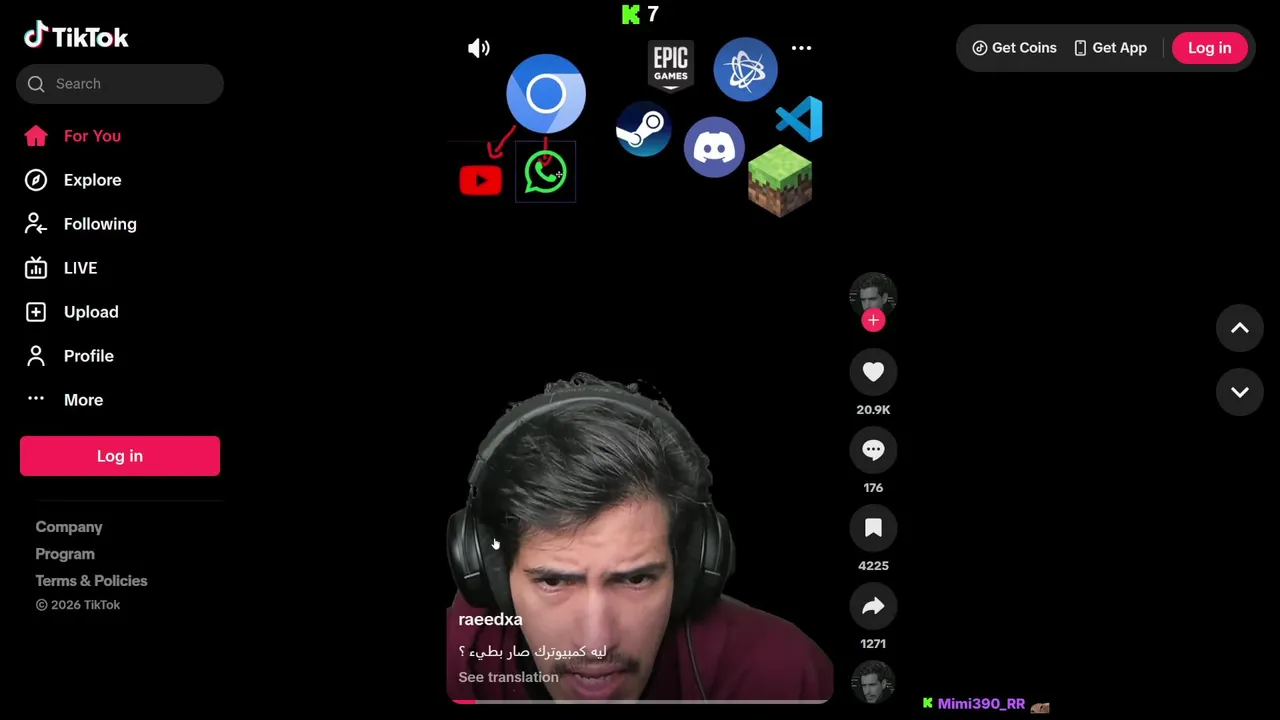This screenshot has width=1280, height=720.
Task: Click the Mimi390_RR username text
Action: (981, 704)
